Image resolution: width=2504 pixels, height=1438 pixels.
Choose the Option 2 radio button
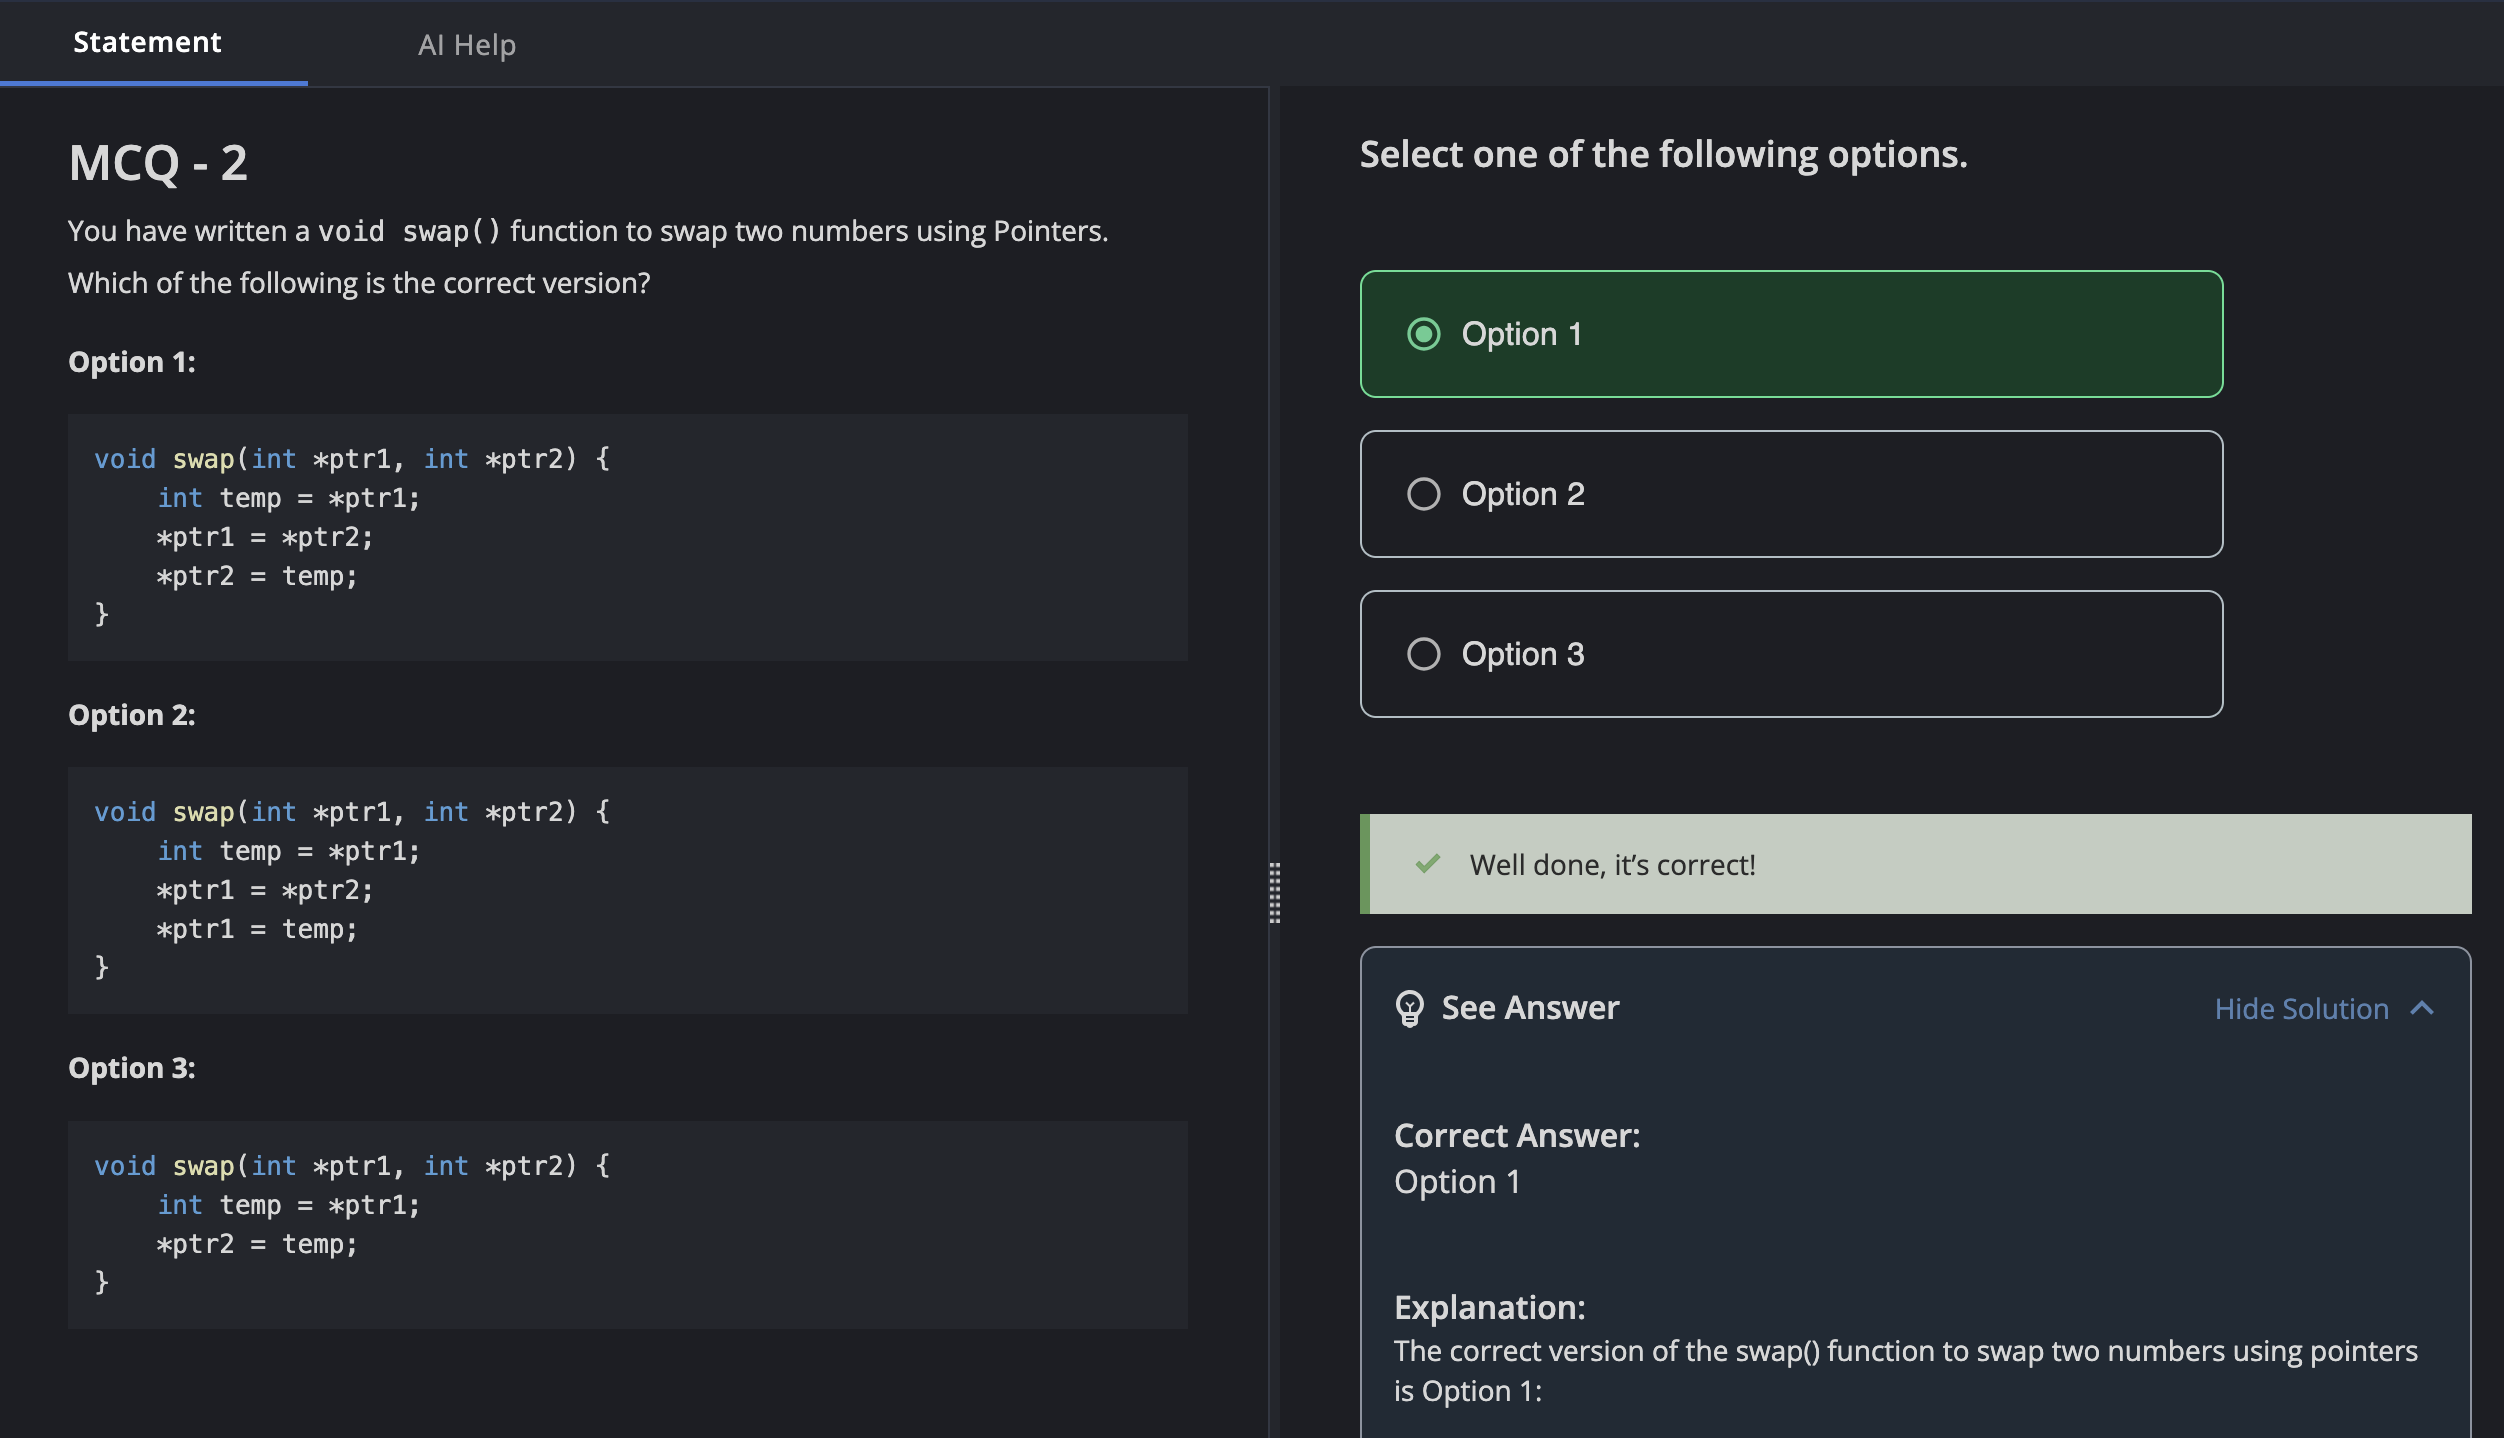pyautogui.click(x=1423, y=494)
